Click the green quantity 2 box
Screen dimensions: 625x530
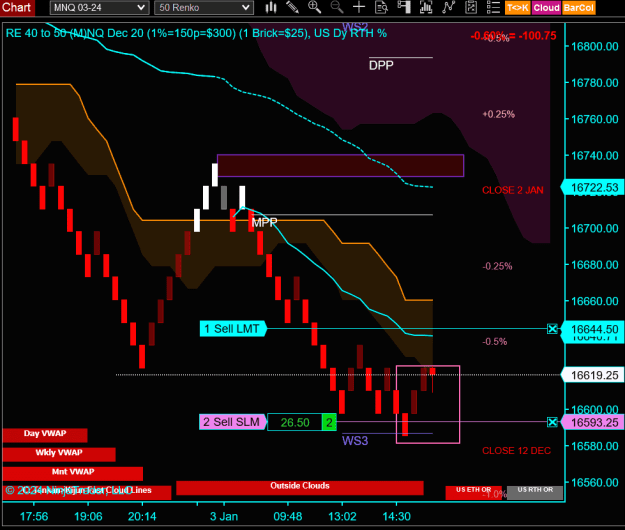click(329, 422)
